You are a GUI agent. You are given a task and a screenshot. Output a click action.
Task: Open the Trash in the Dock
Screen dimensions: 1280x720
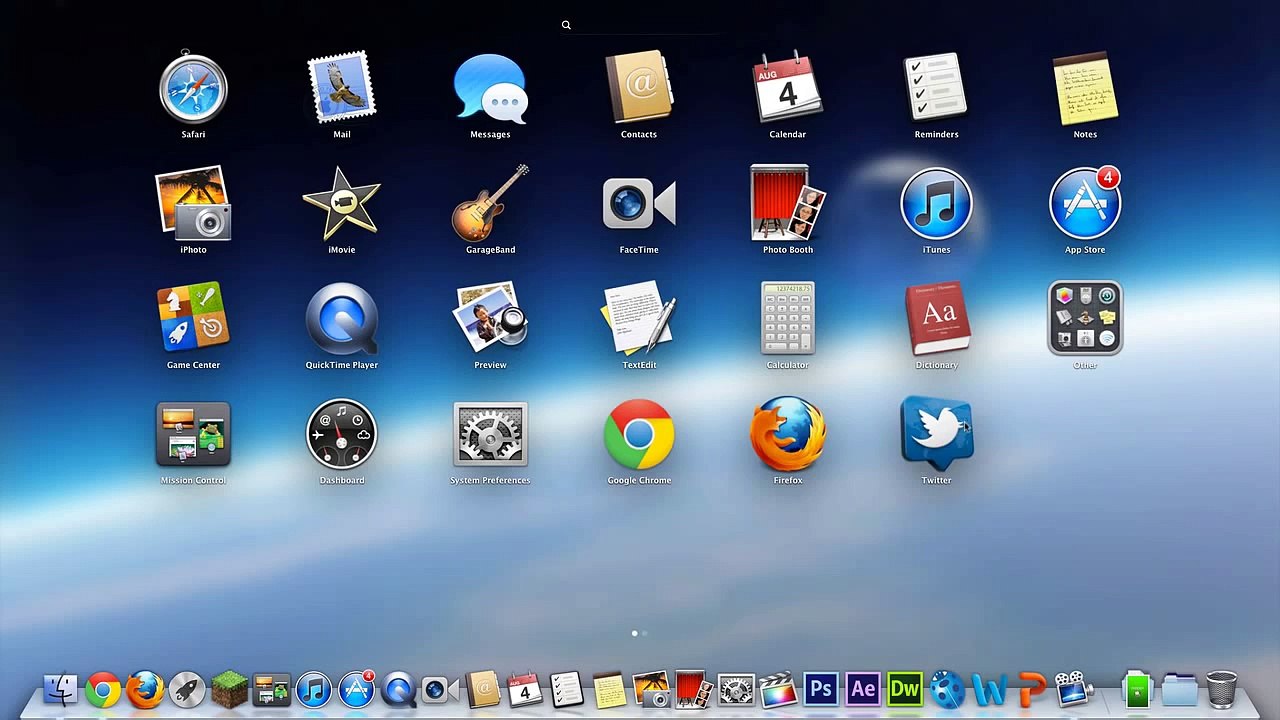tap(1221, 689)
